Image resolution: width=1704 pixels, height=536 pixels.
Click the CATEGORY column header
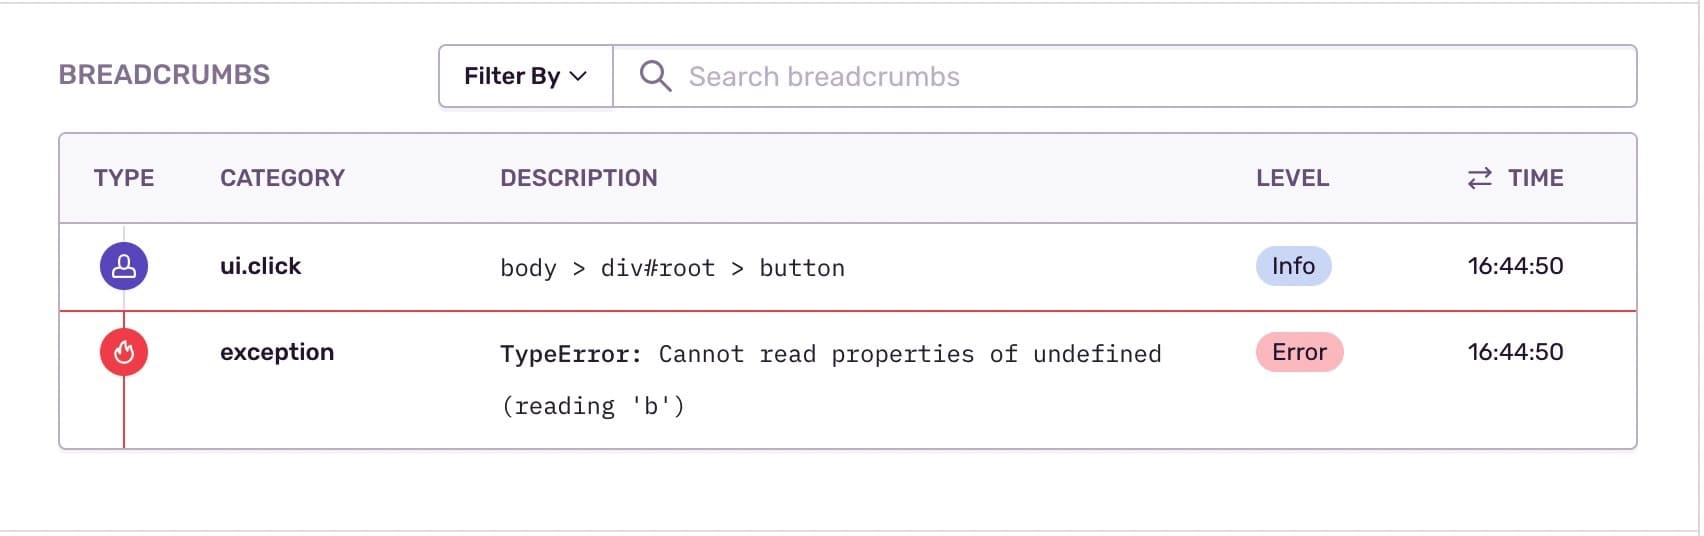(282, 178)
